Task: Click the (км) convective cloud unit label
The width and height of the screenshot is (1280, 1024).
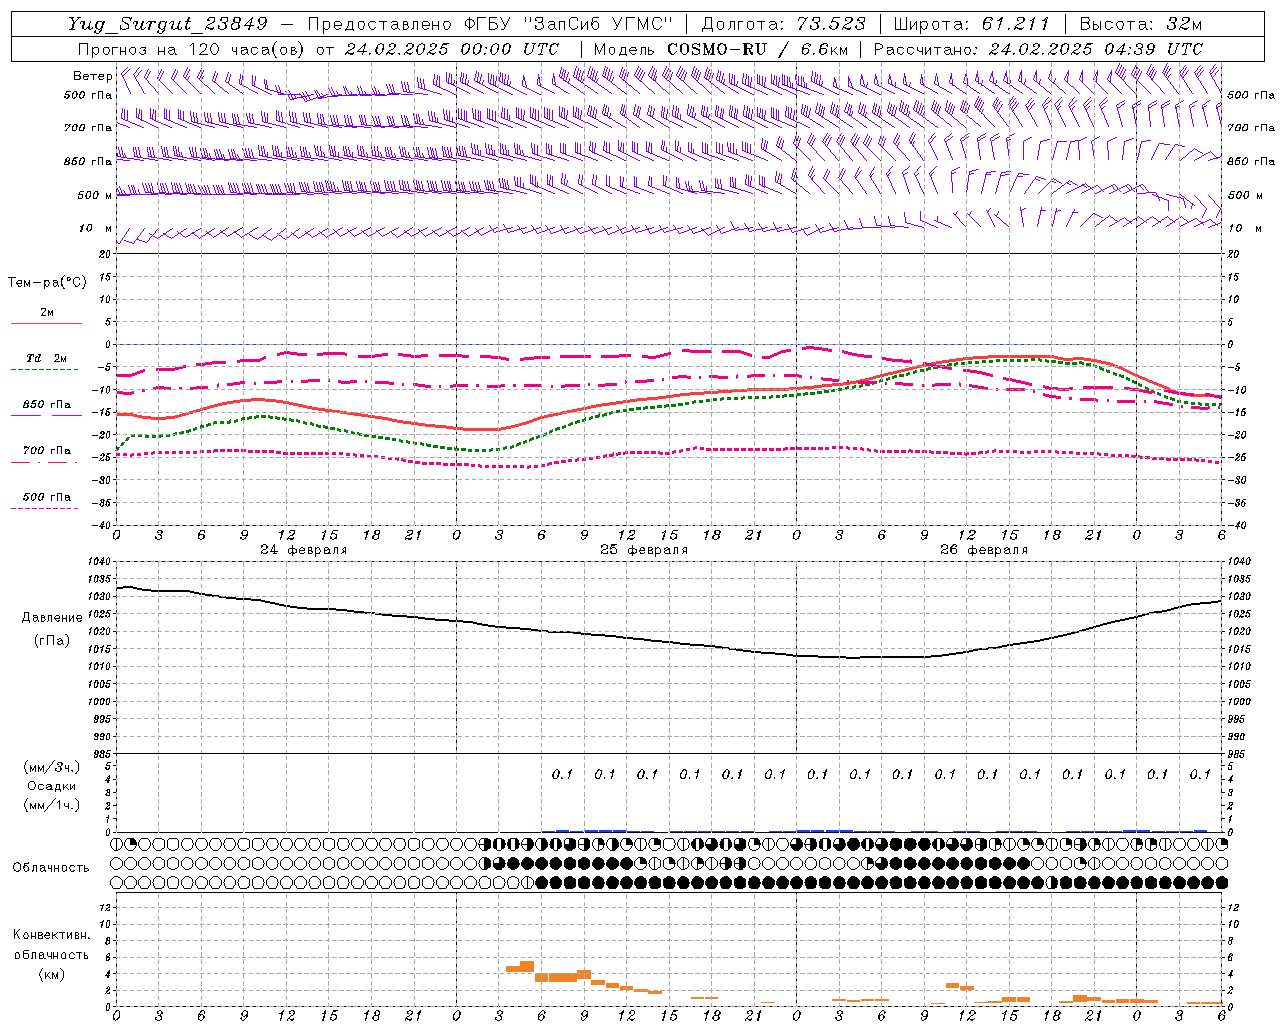Action: [x=51, y=974]
